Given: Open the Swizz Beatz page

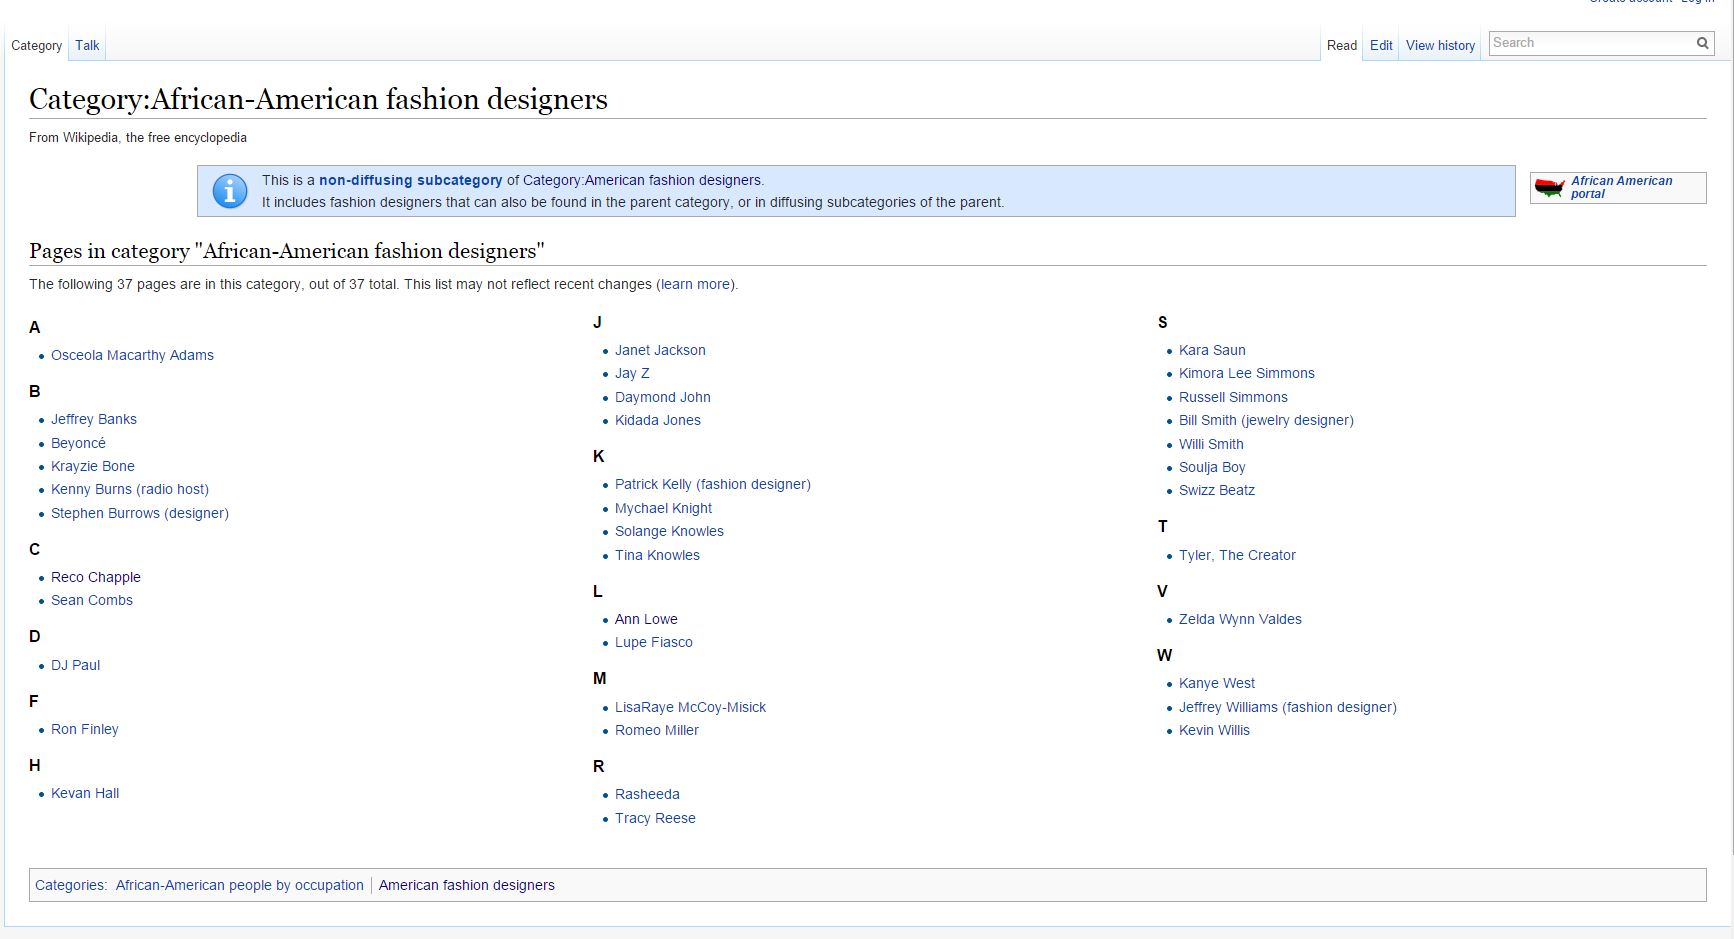Looking at the screenshot, I should pos(1217,490).
